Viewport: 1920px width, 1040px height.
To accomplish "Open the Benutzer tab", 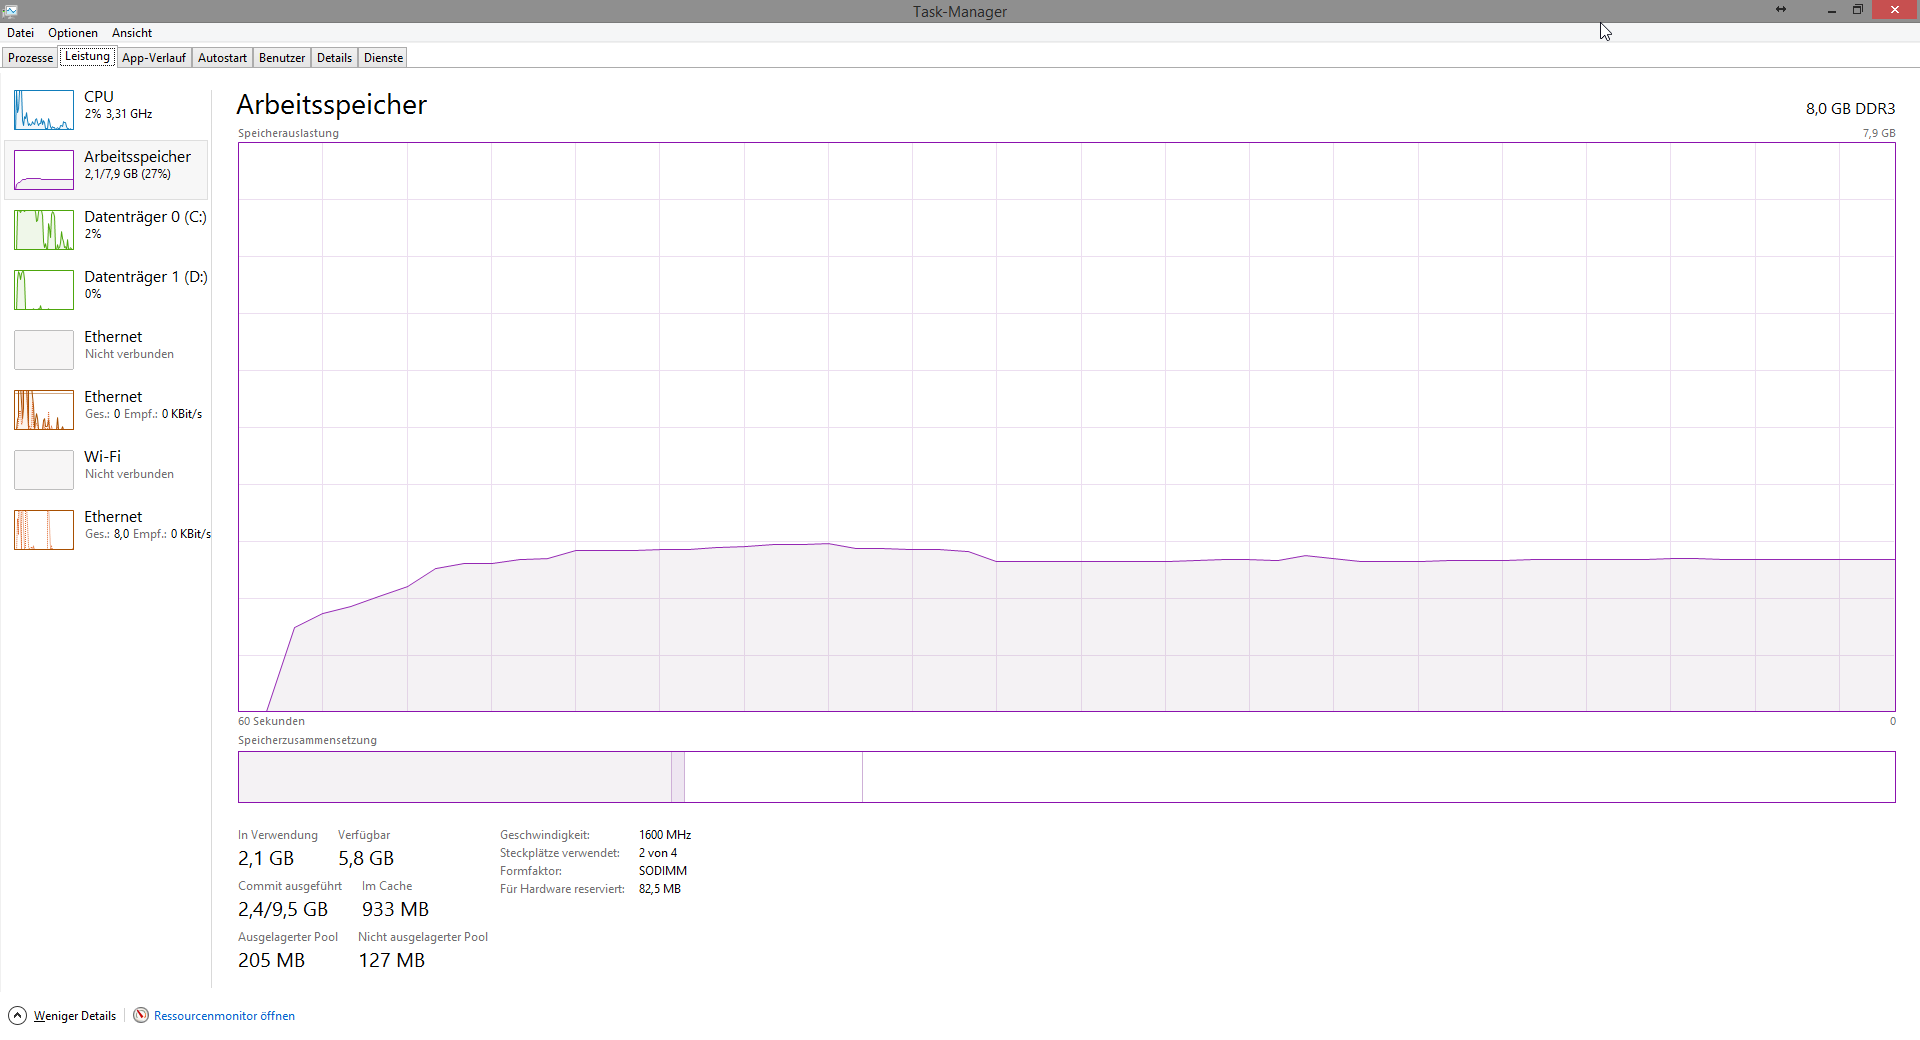I will pos(282,58).
